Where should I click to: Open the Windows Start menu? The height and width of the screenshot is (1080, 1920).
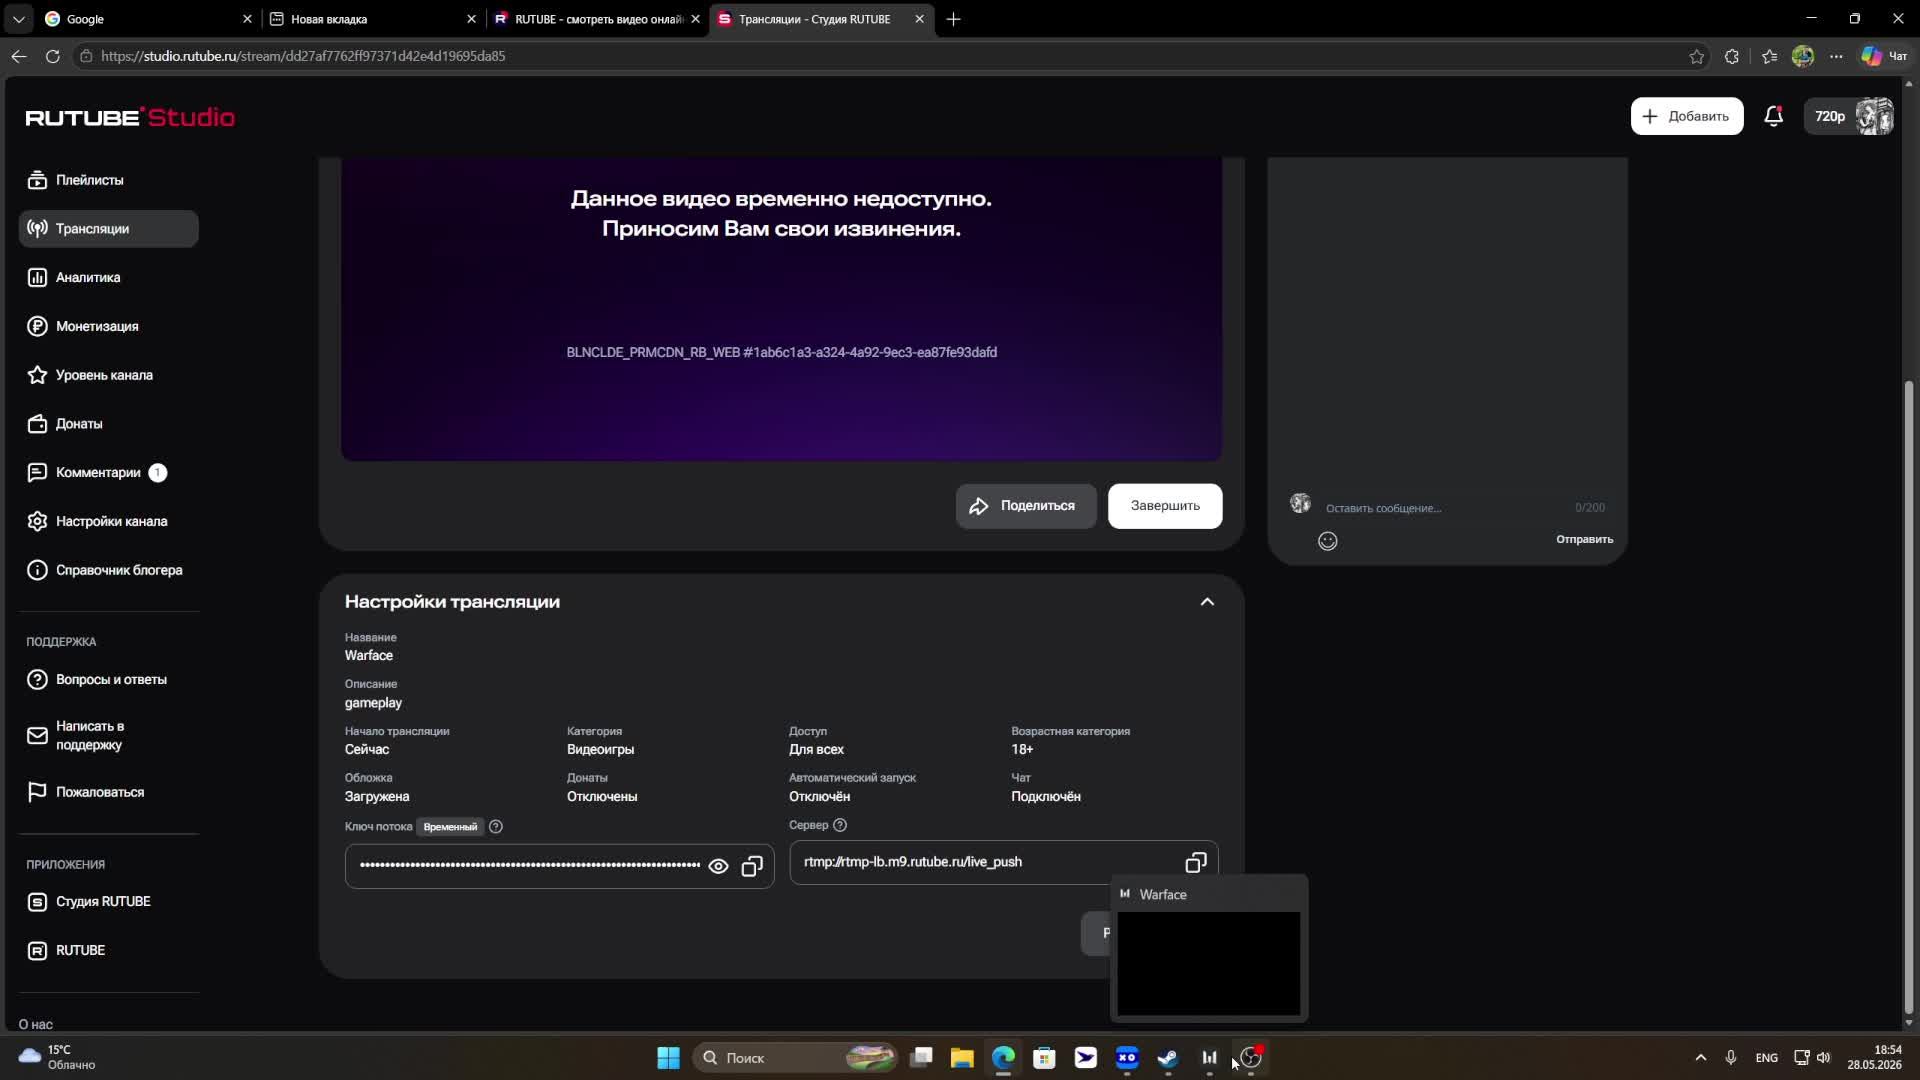(668, 1058)
